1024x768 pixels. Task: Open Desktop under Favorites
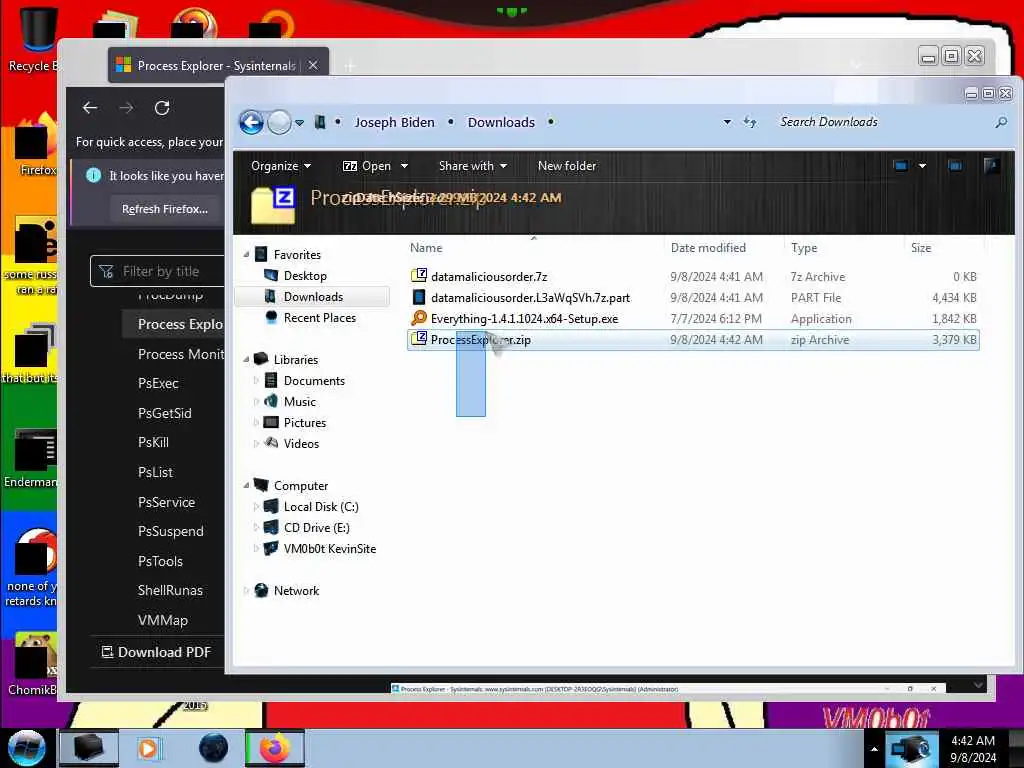point(305,276)
